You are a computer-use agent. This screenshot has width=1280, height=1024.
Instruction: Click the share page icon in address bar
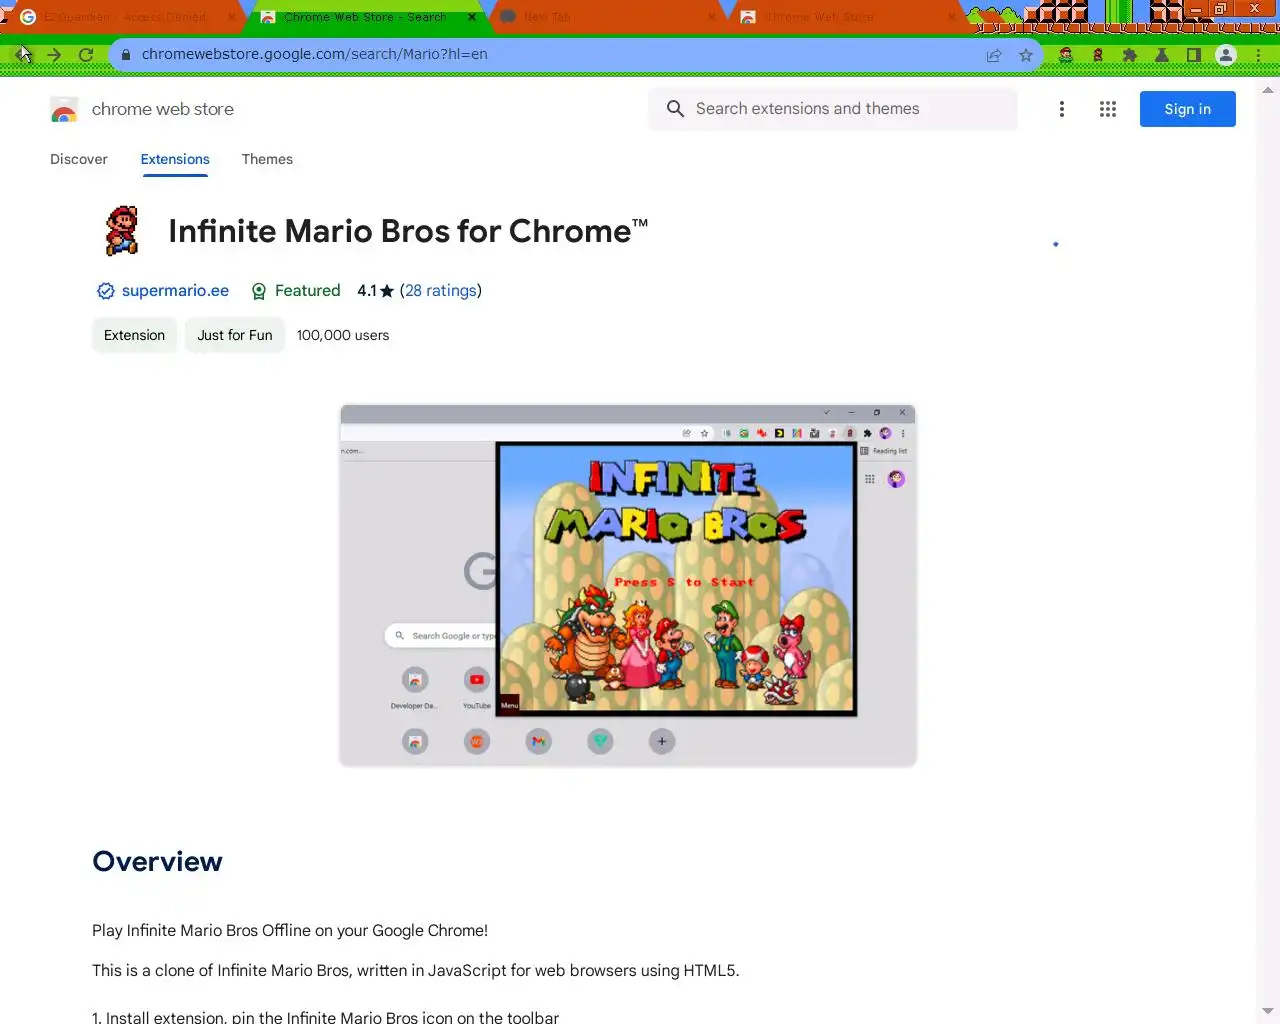[994, 55]
